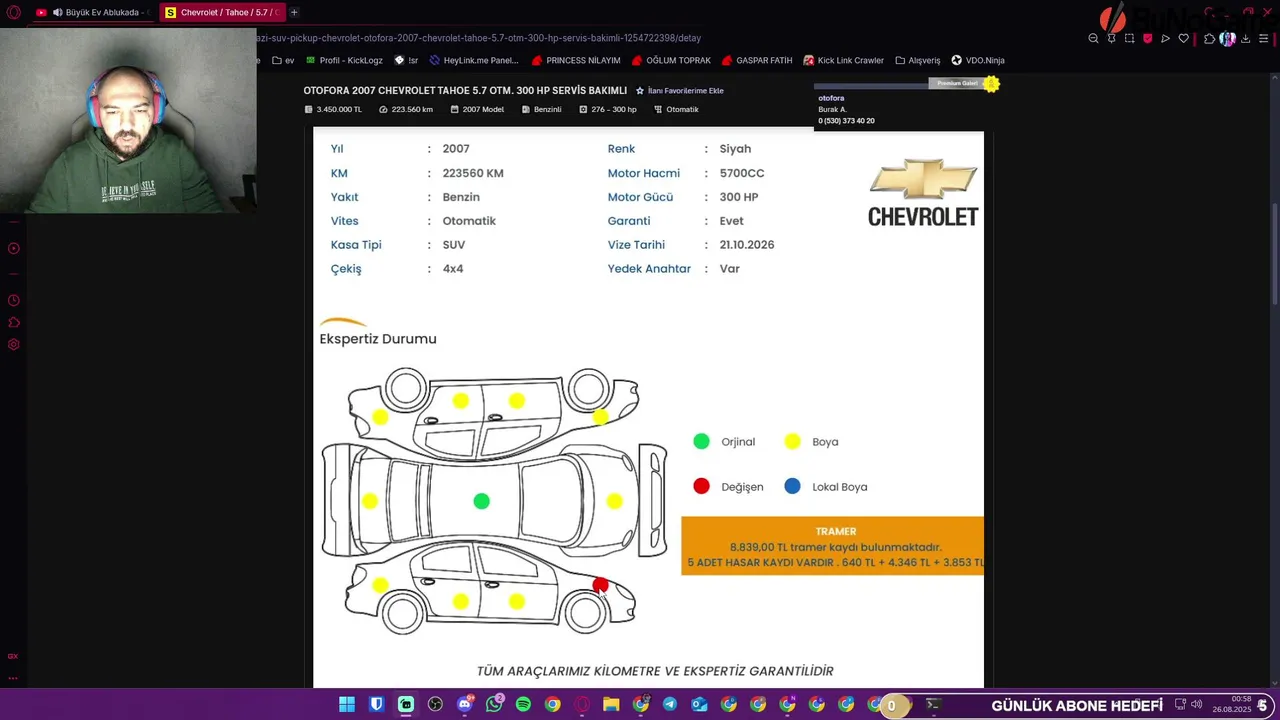Open a new browser tab with plus
The height and width of the screenshot is (720, 1280).
[x=294, y=12]
